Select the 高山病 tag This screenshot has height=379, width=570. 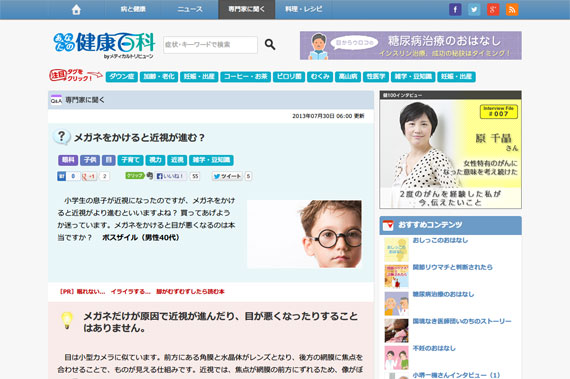point(348,77)
